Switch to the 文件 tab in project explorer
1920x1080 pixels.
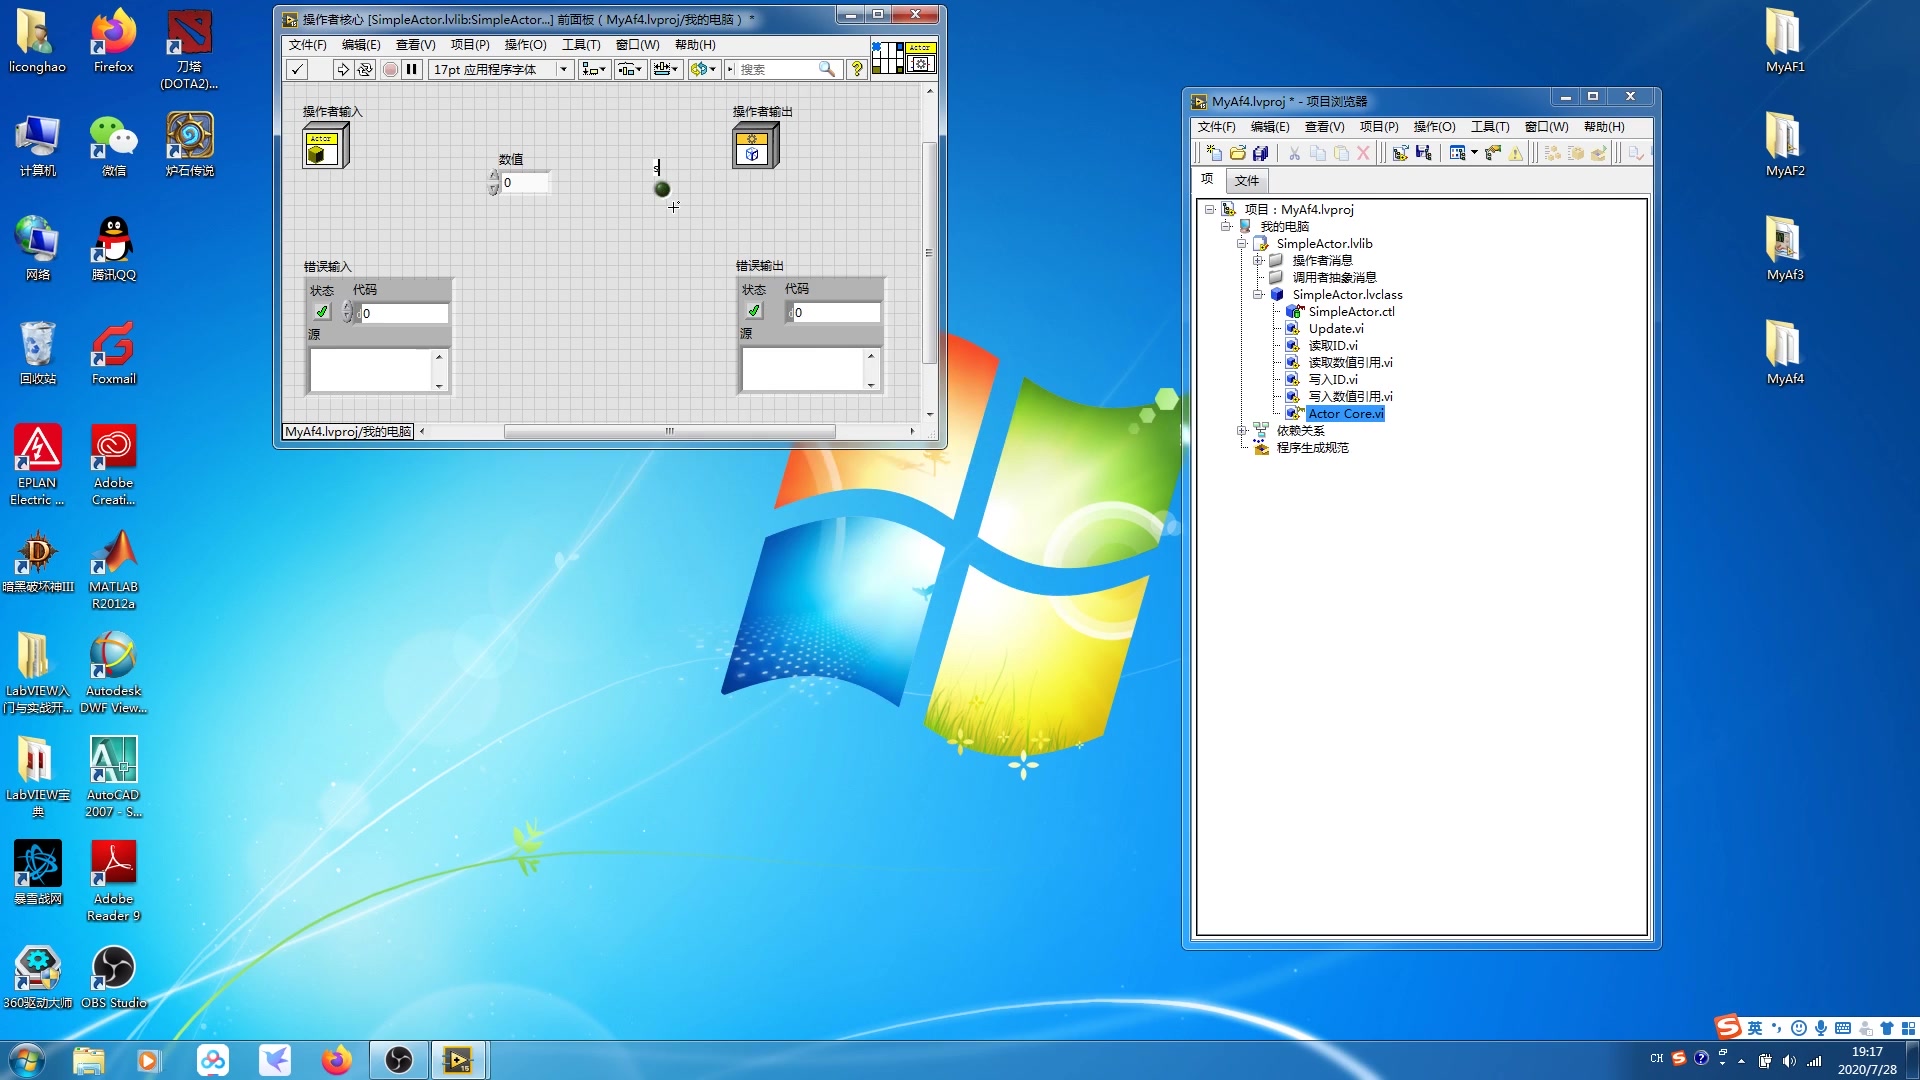point(1246,180)
